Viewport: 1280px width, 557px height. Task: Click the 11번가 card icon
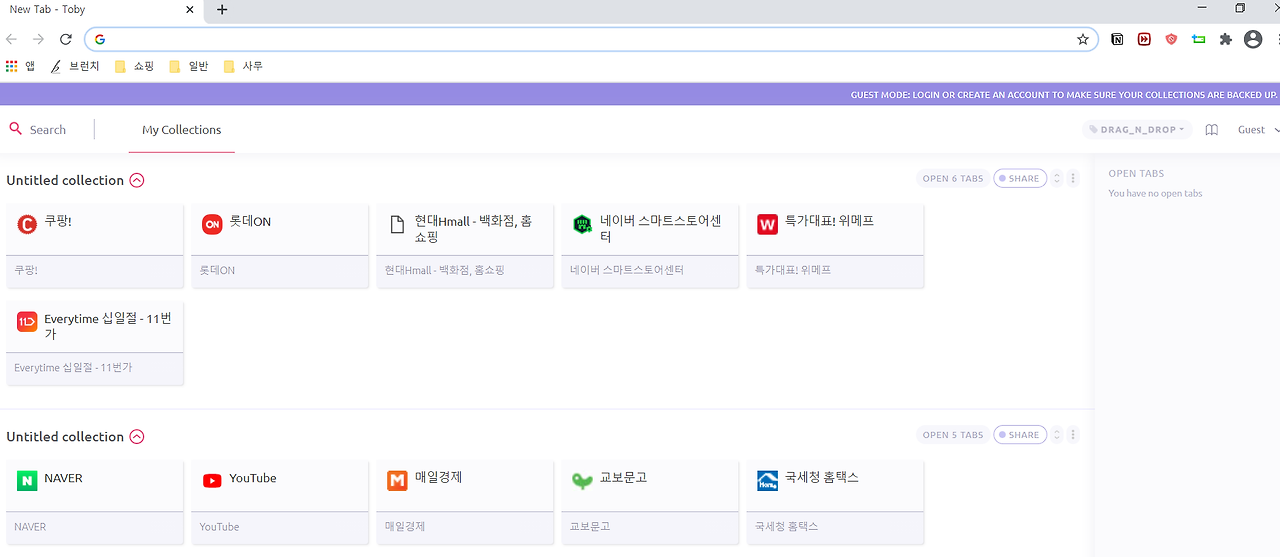pyautogui.click(x=27, y=321)
